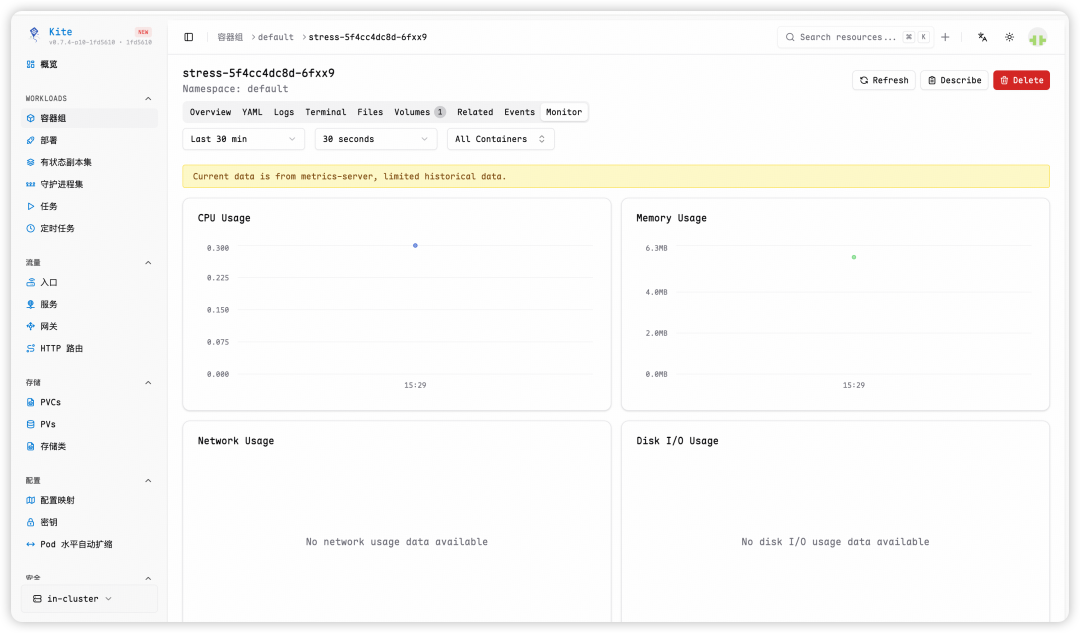Switch to the Related tab

475,112
